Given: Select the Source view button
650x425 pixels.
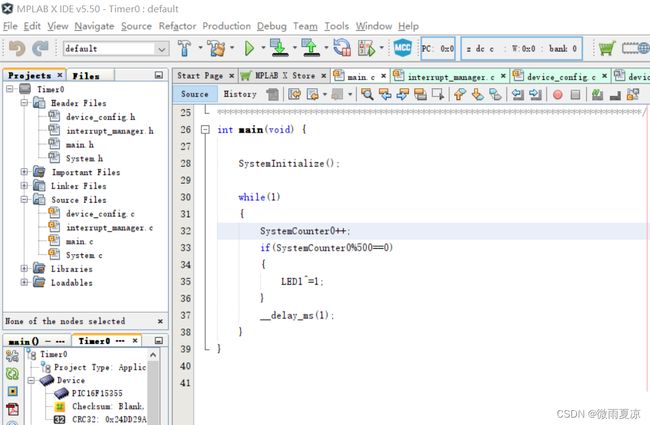Looking at the screenshot, I should pos(194,94).
